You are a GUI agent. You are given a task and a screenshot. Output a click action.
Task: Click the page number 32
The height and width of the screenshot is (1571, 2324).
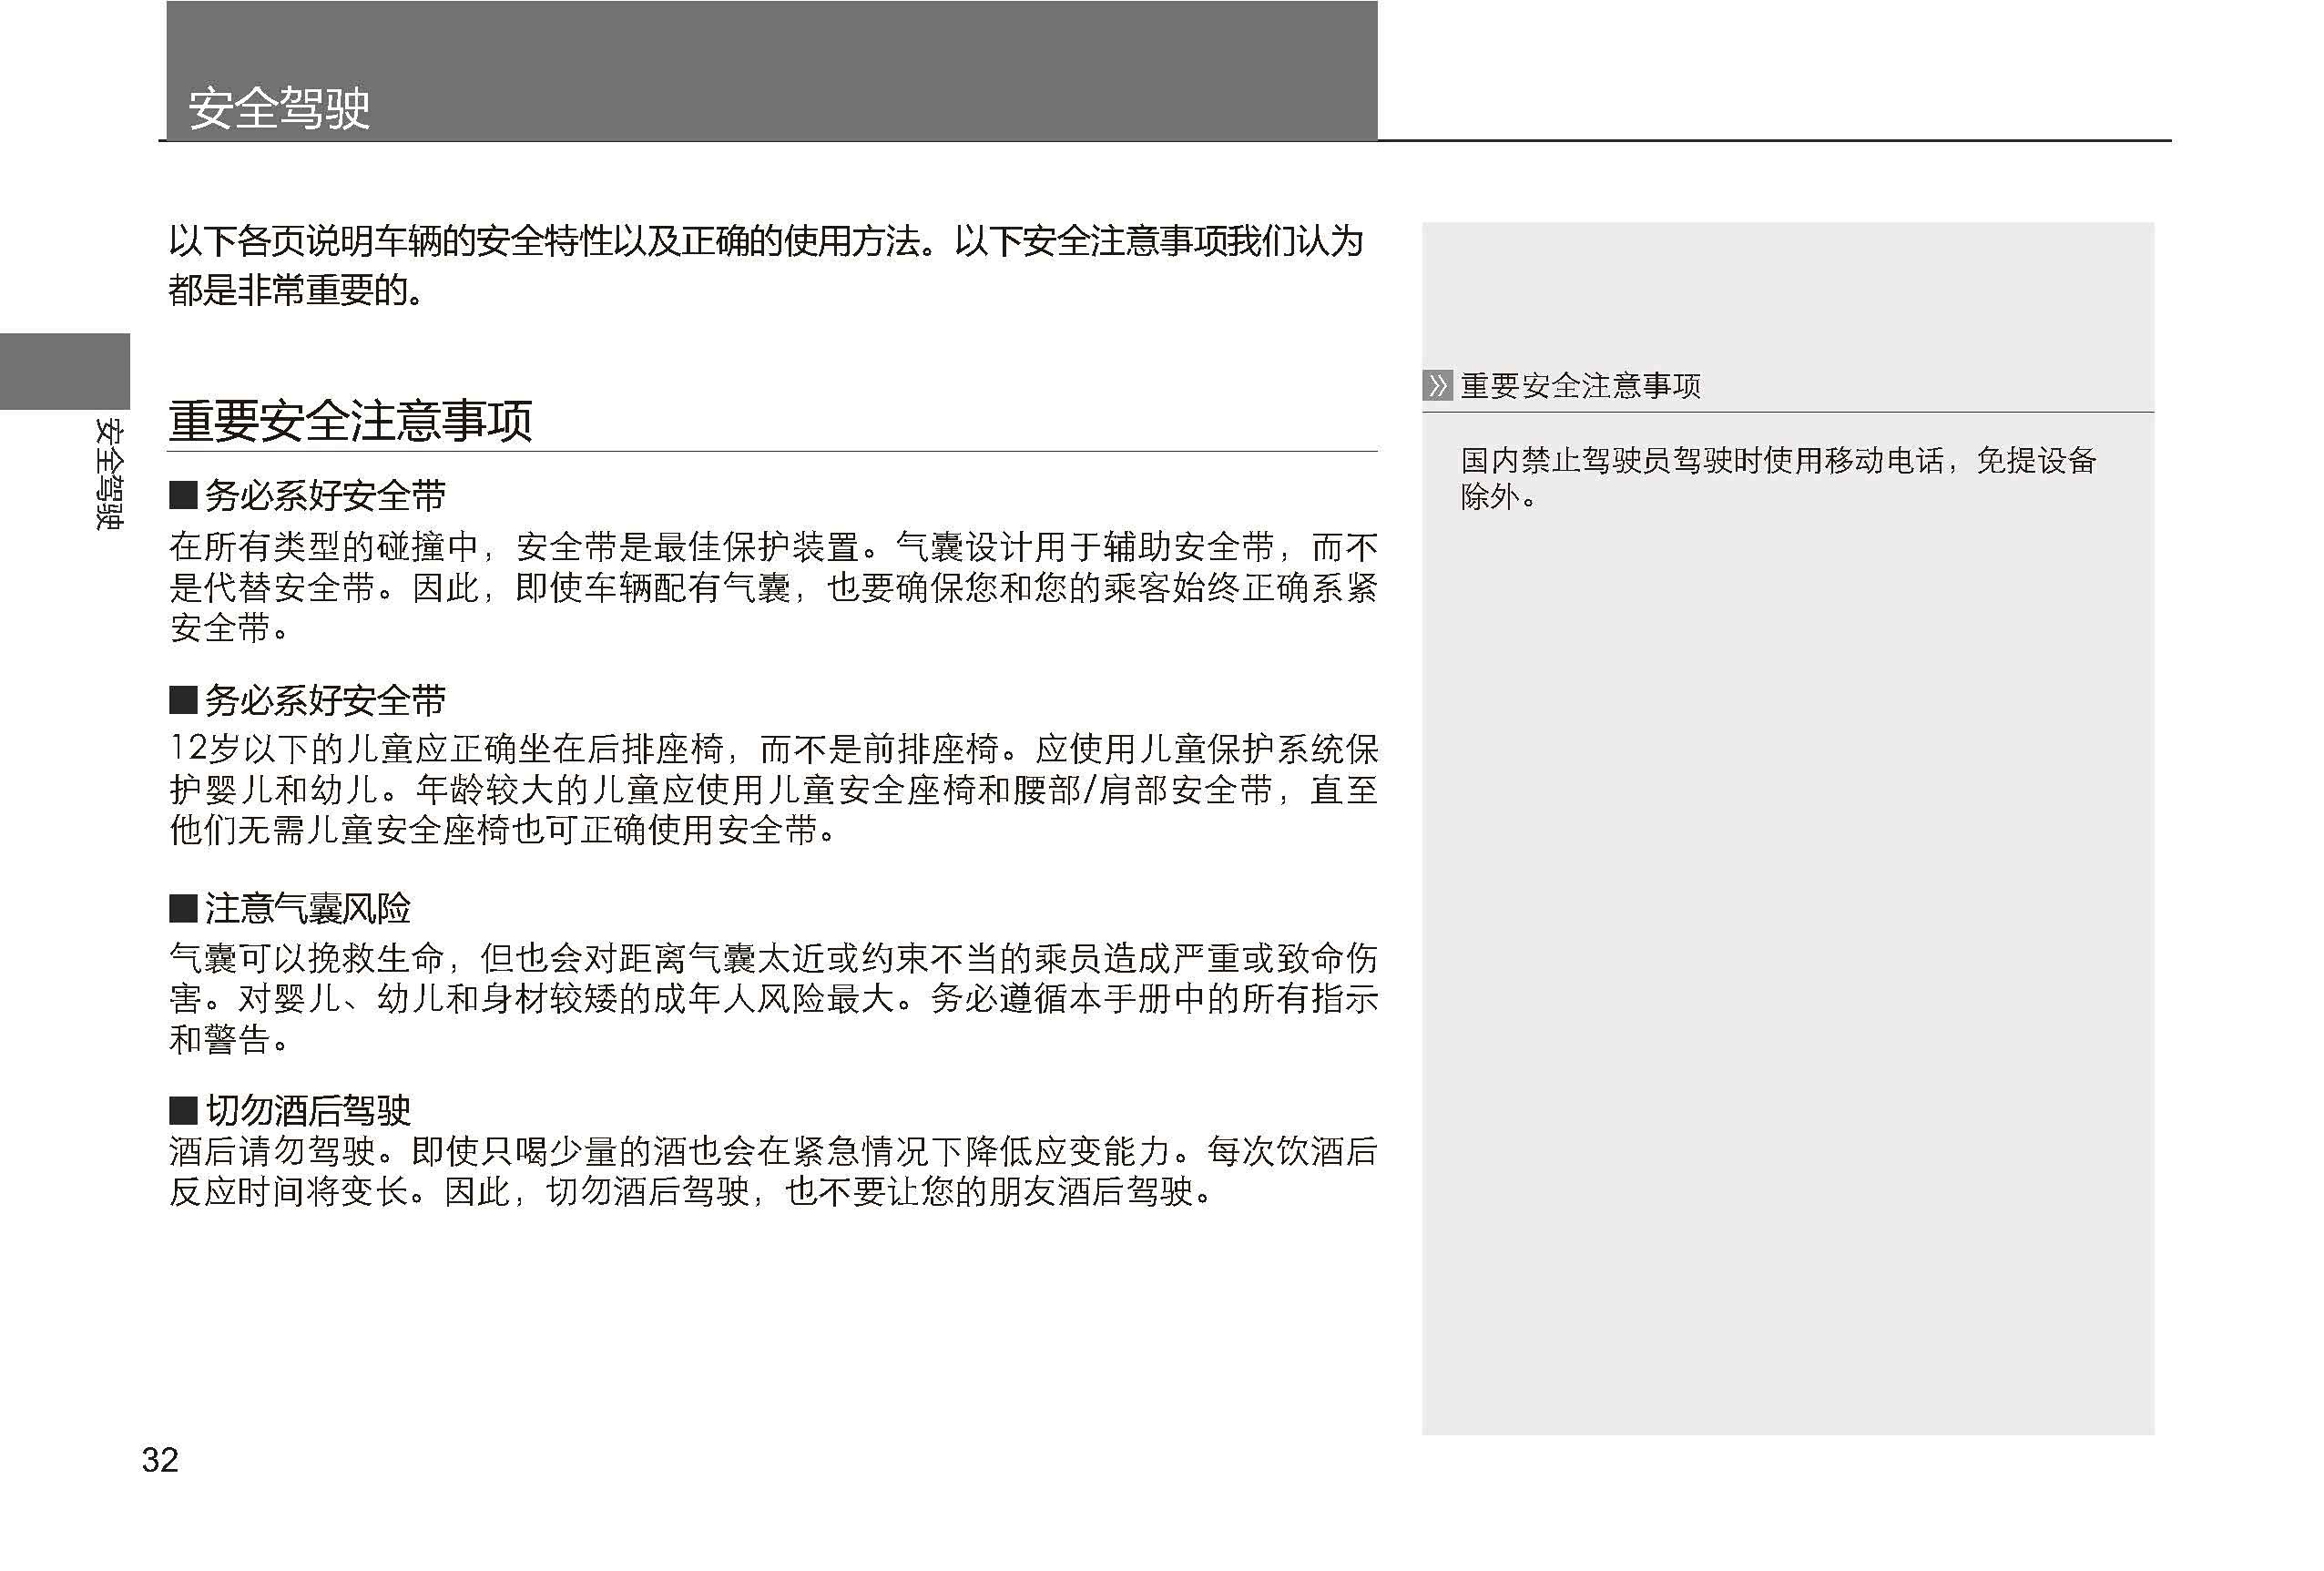(160, 1460)
